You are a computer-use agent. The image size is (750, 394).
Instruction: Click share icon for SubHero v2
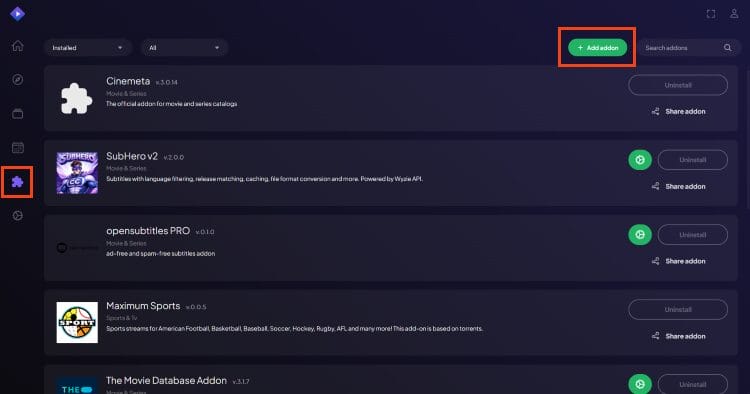coord(656,186)
